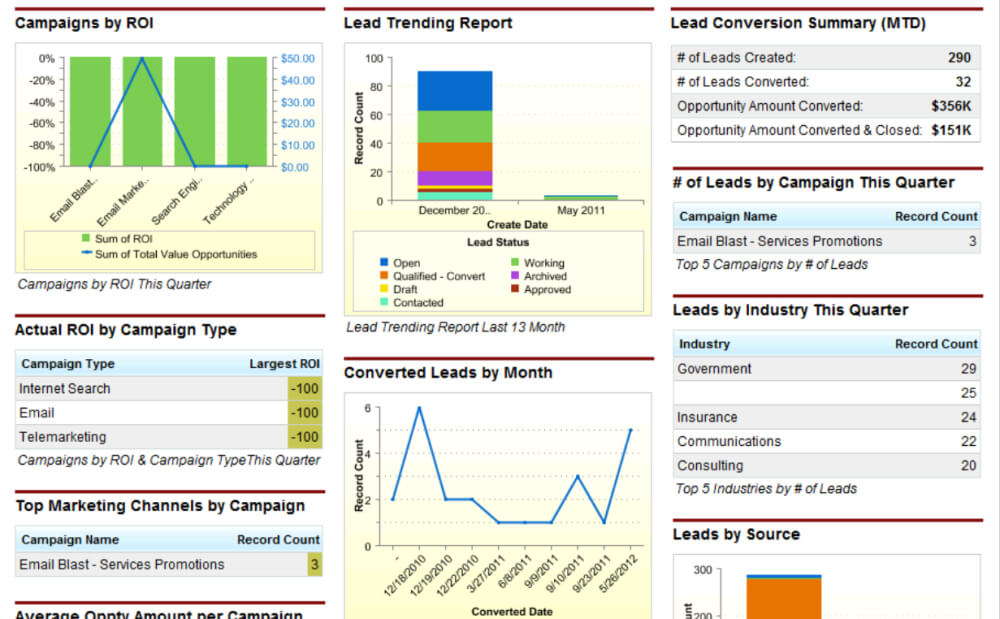Open Top 5 Industries by # of Leads link
1000x619 pixels.
tap(766, 488)
